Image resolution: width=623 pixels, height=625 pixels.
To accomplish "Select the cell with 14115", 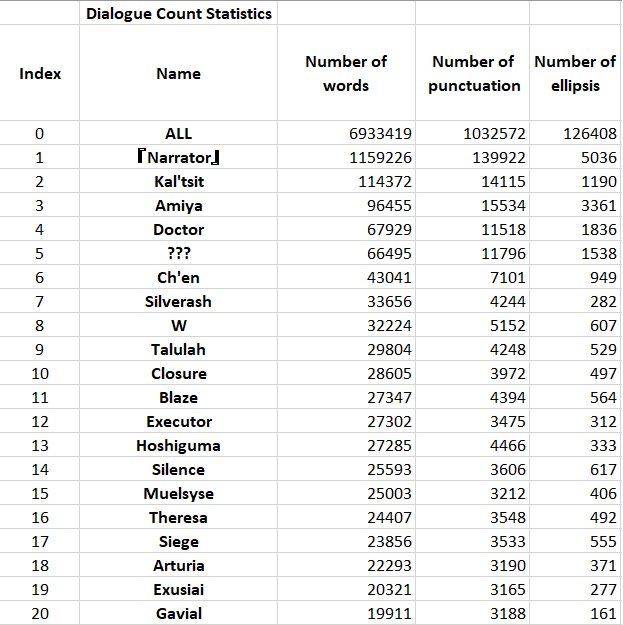I will (x=472, y=181).
